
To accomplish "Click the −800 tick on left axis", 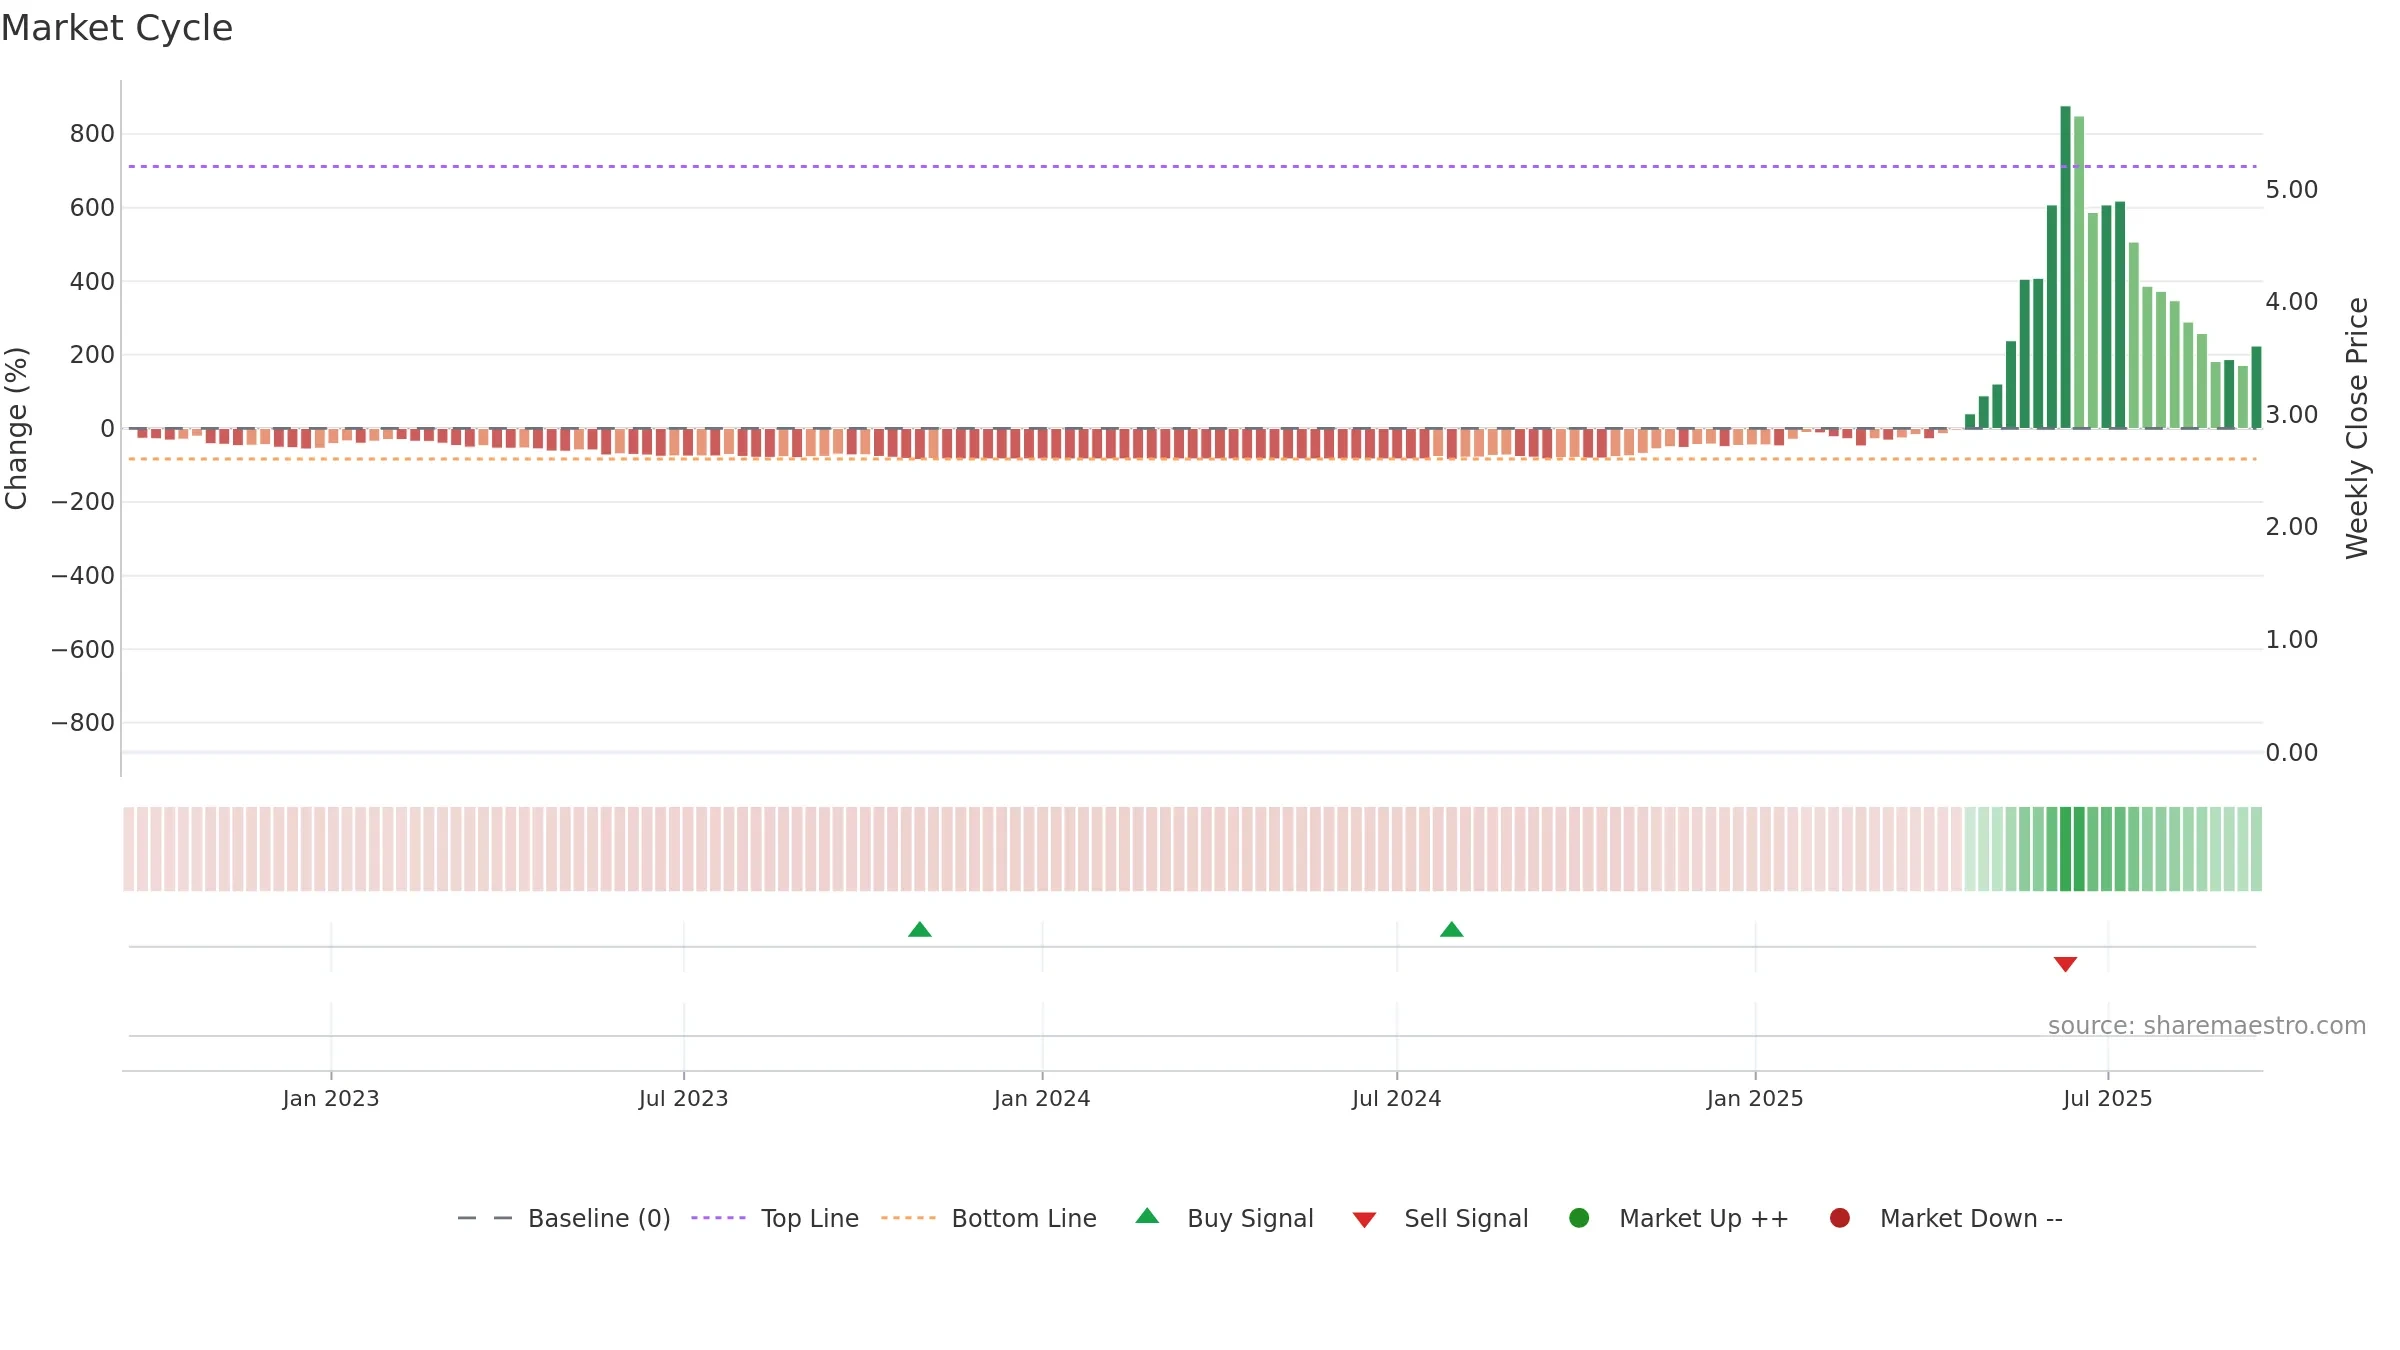I will pos(83,723).
